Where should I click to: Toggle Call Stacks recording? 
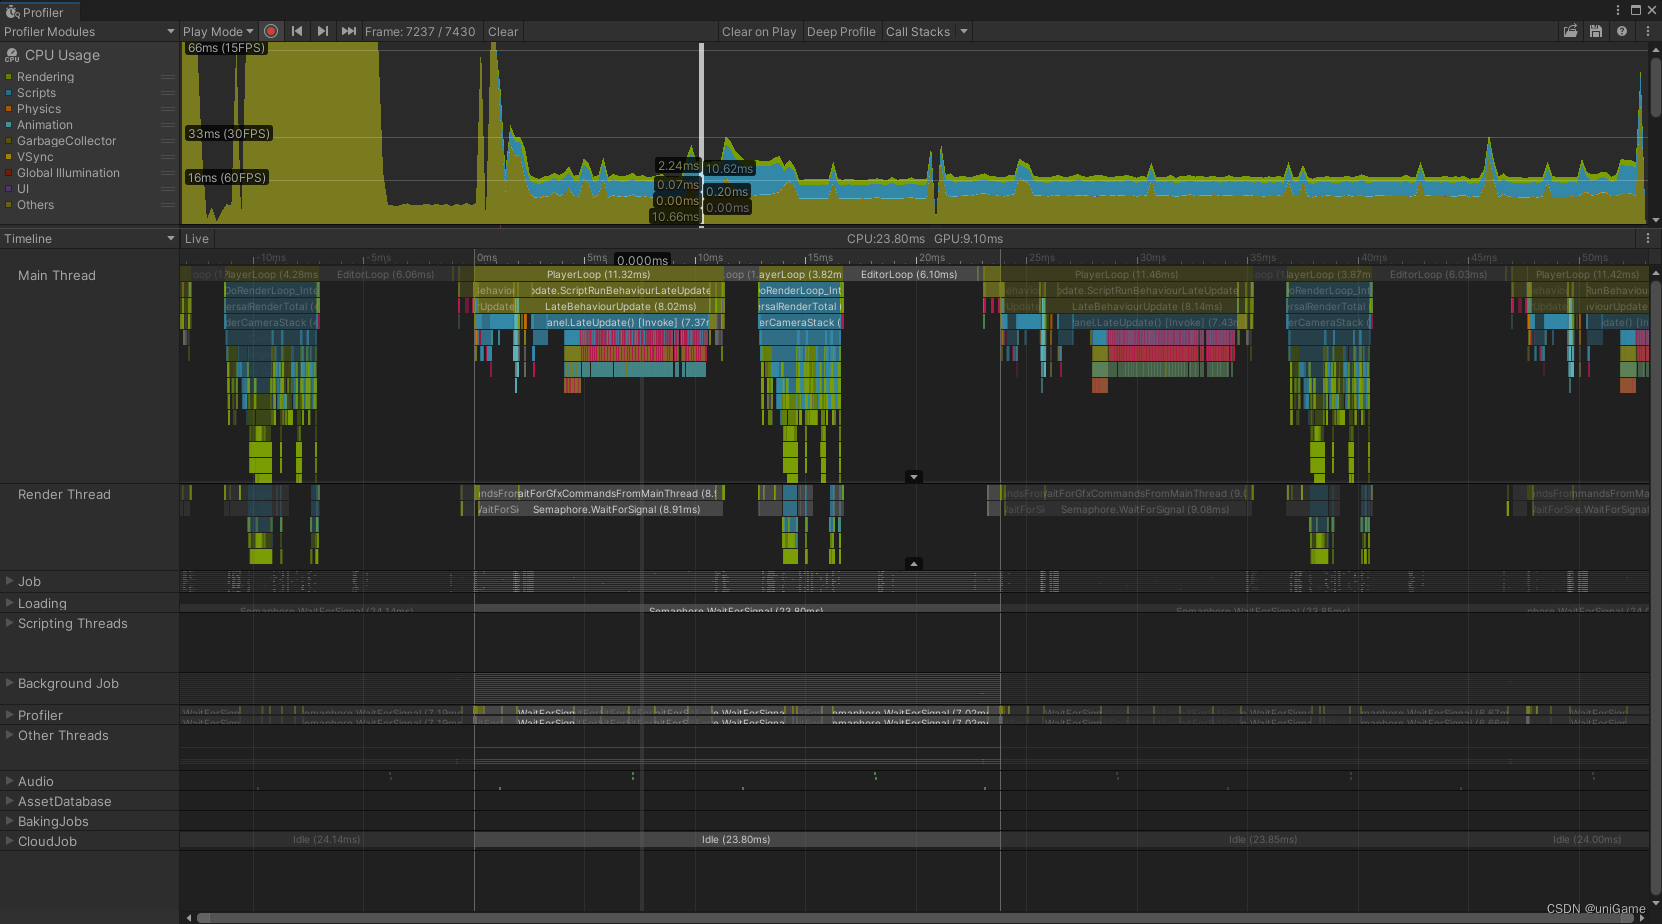(918, 32)
